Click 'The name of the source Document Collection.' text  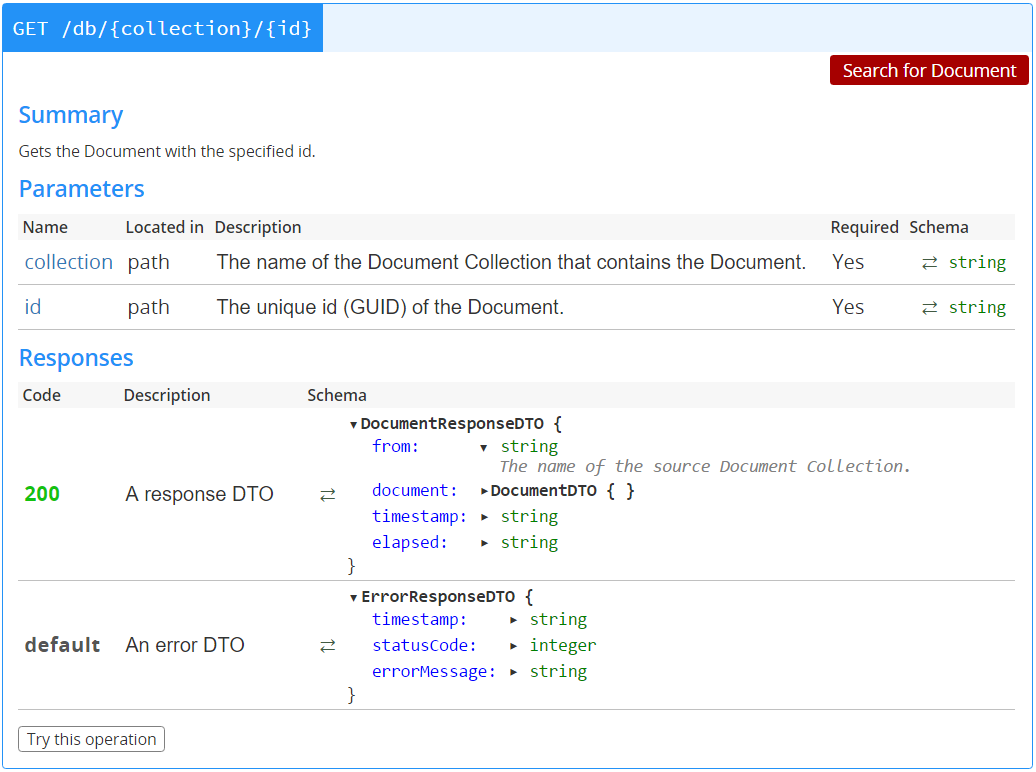[705, 467]
